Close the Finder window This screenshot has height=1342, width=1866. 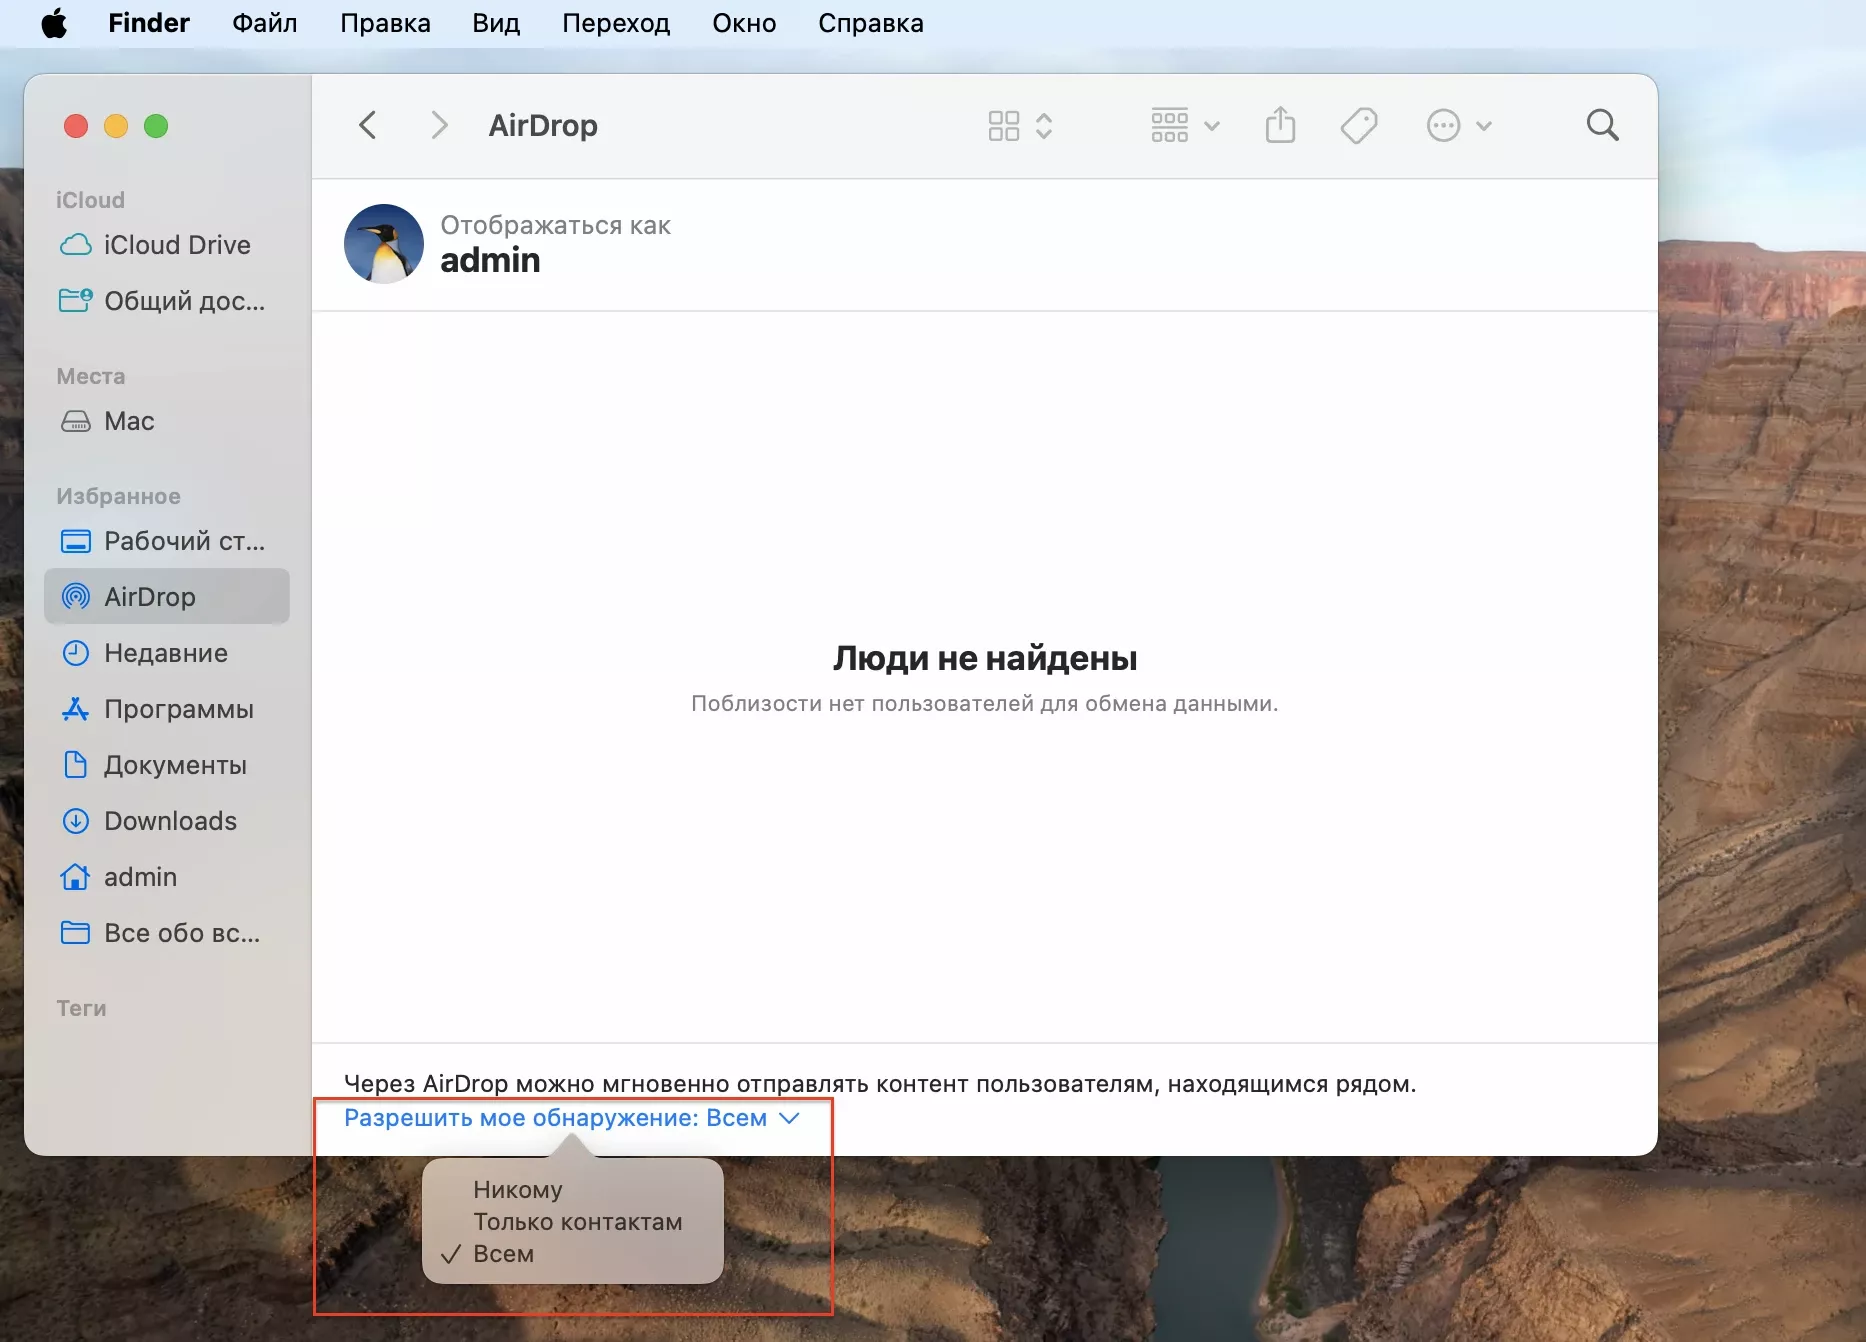tap(76, 126)
